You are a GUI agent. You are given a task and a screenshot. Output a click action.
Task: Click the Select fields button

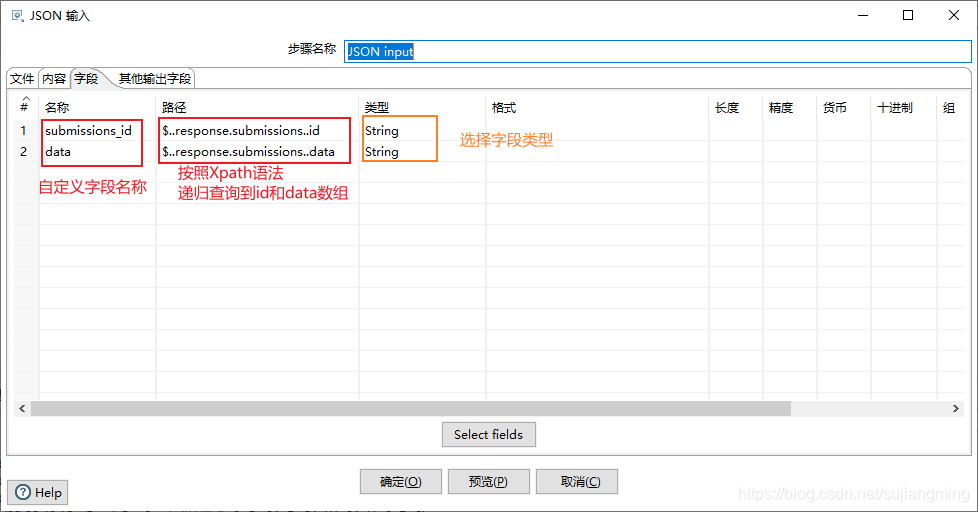click(488, 435)
